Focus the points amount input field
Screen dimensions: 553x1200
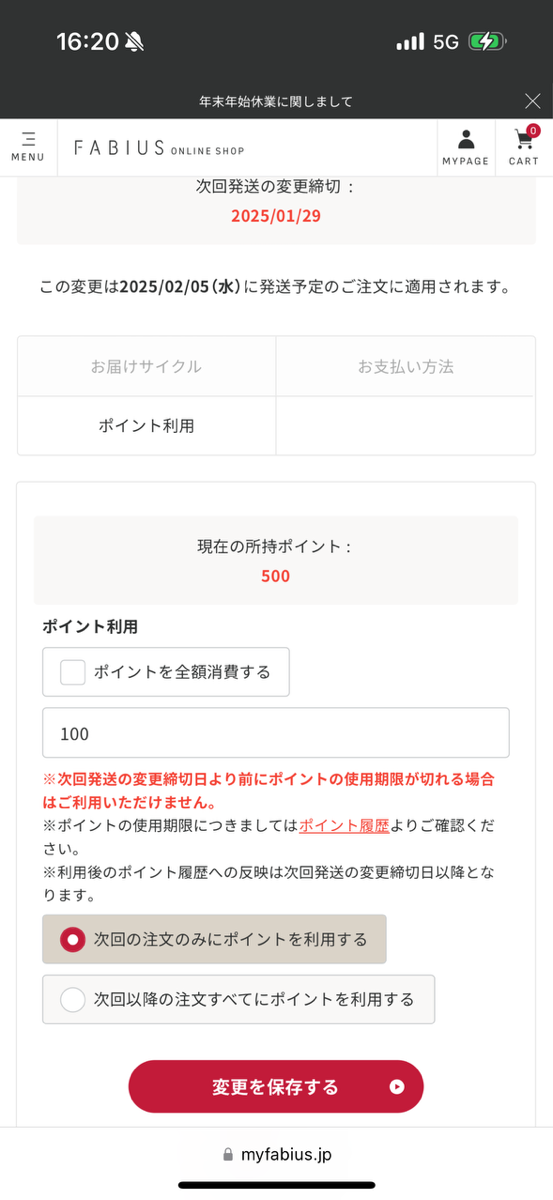[276, 733]
